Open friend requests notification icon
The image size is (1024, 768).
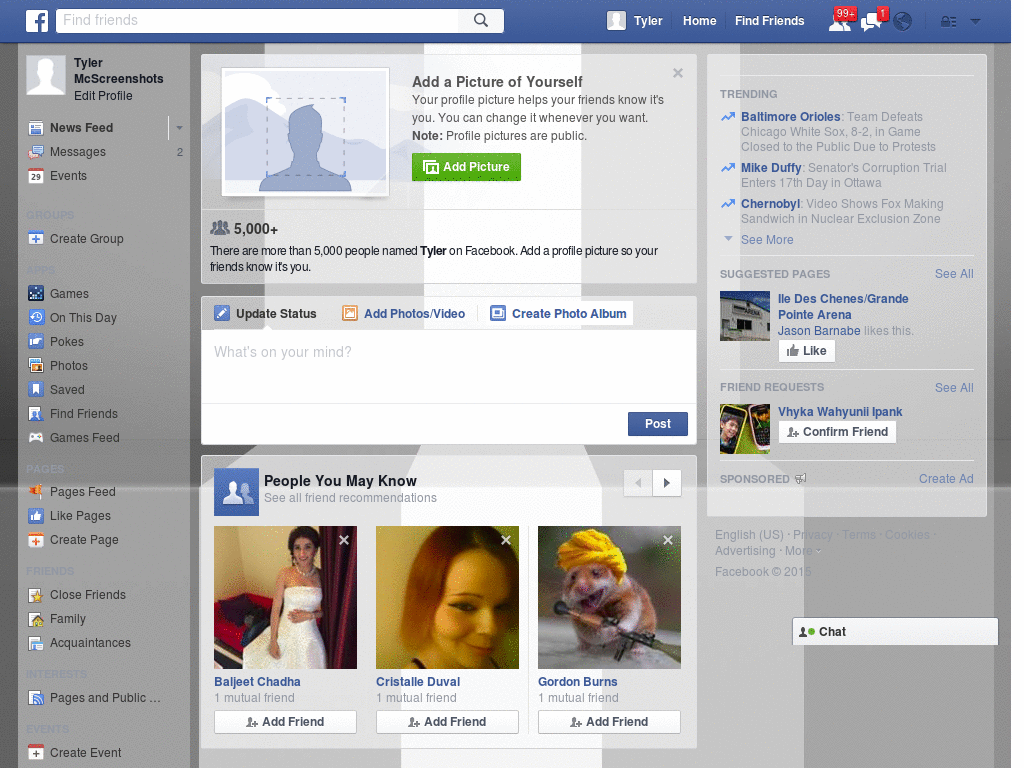tap(840, 21)
